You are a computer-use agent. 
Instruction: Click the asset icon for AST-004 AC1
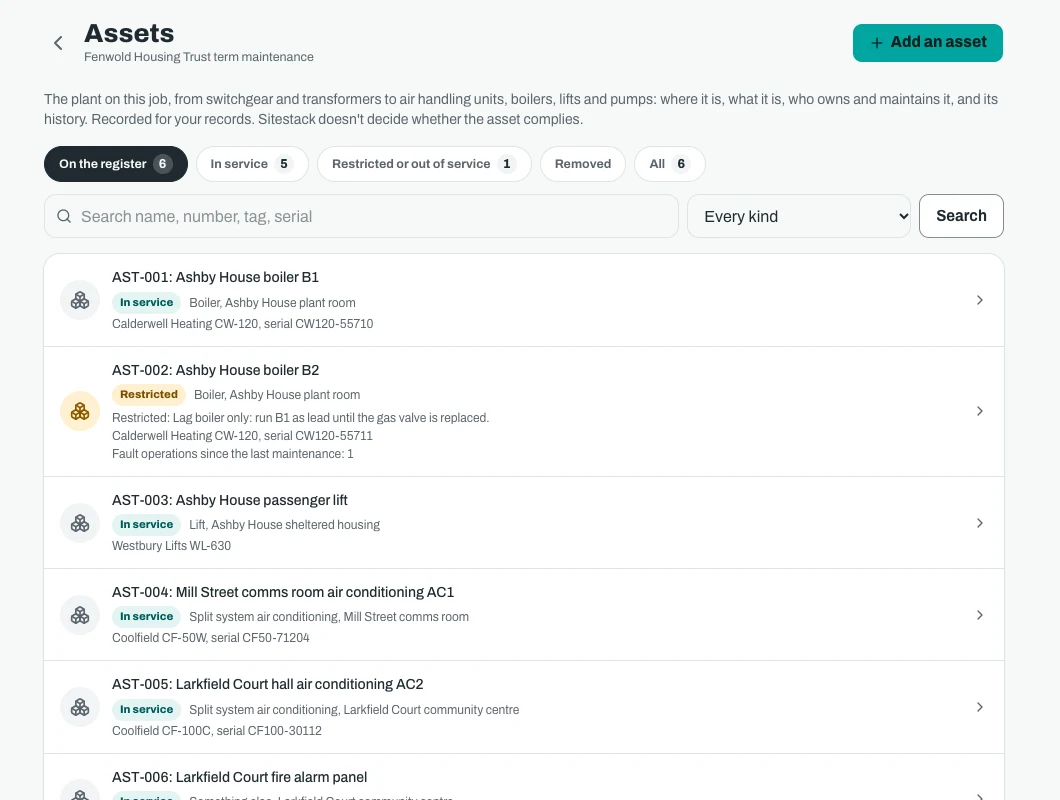click(80, 615)
